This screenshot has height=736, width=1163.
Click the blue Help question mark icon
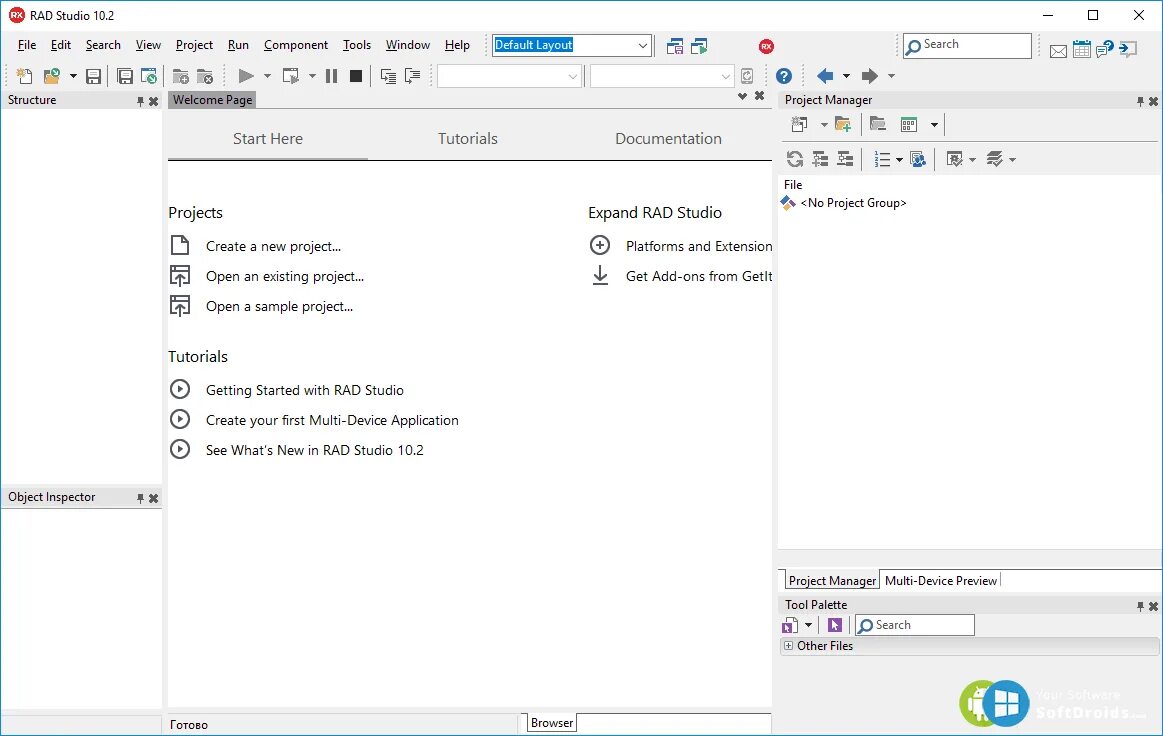[784, 76]
